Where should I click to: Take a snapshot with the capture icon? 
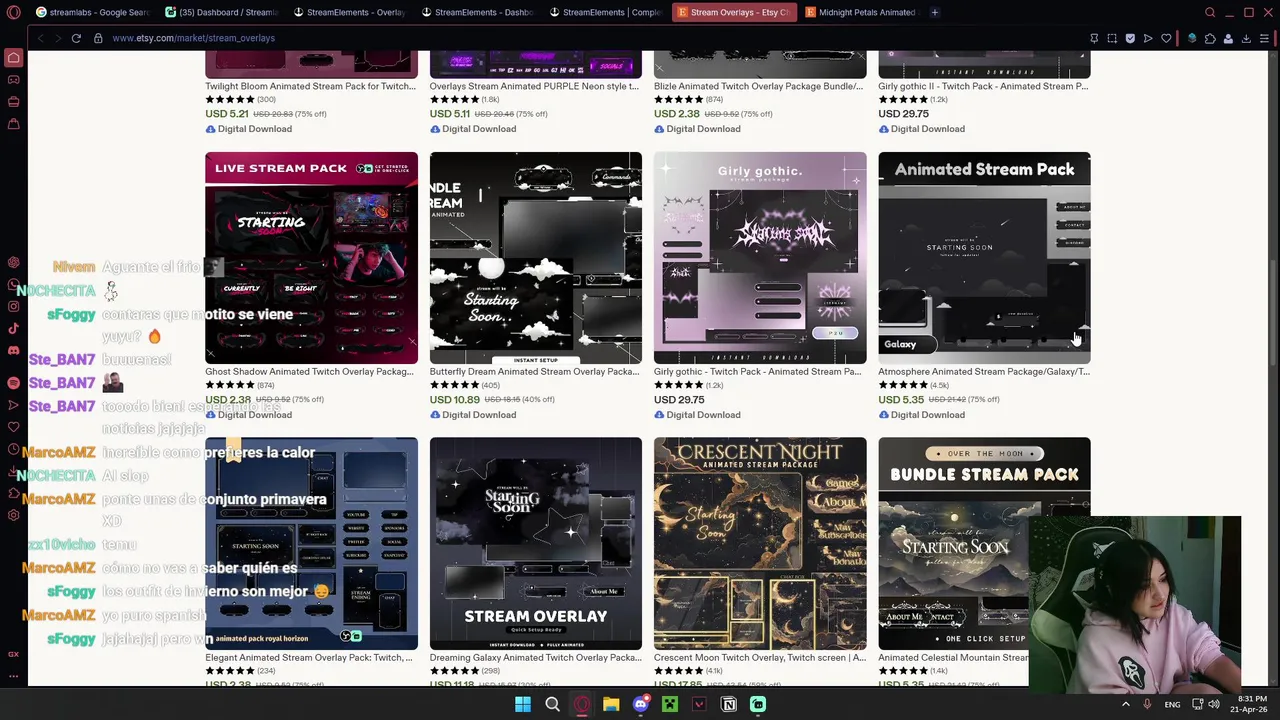(1112, 38)
